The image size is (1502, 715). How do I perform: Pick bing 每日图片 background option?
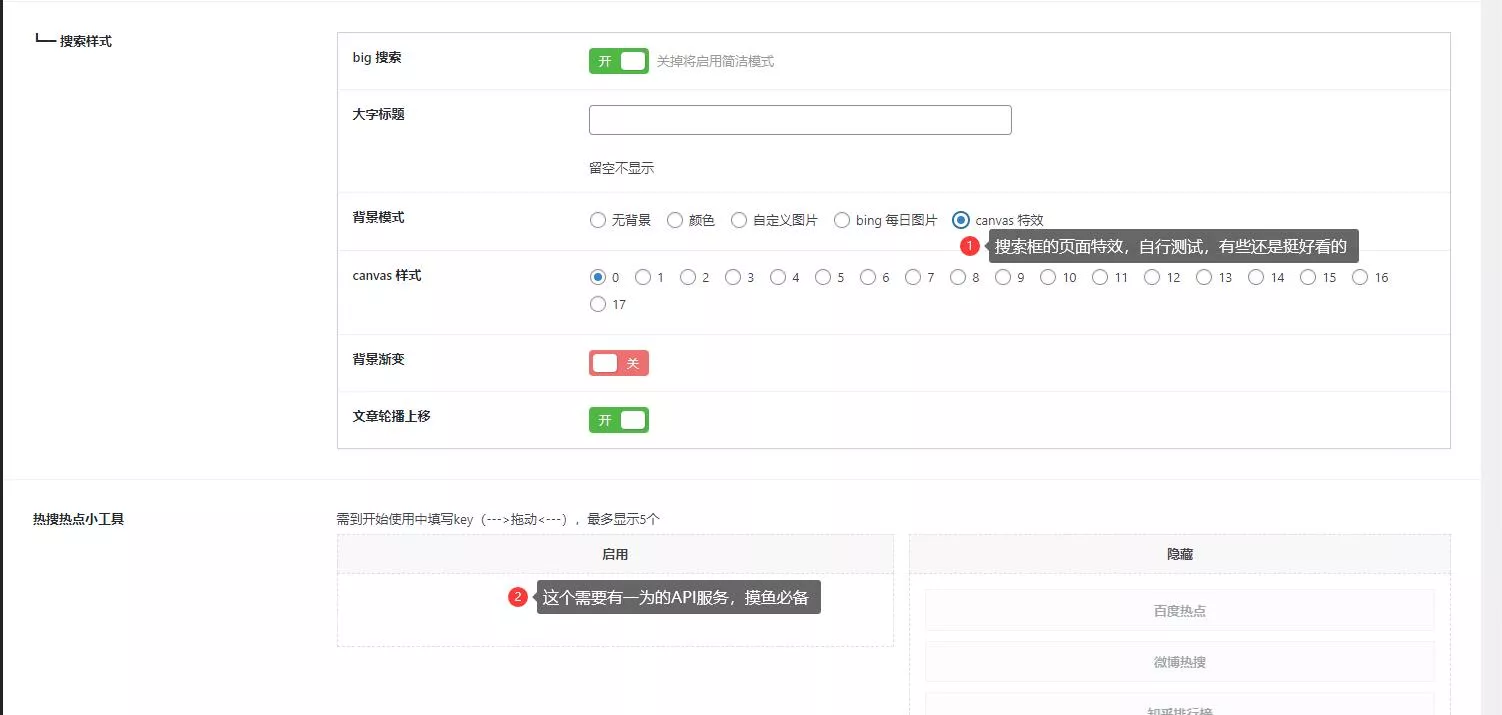point(842,220)
